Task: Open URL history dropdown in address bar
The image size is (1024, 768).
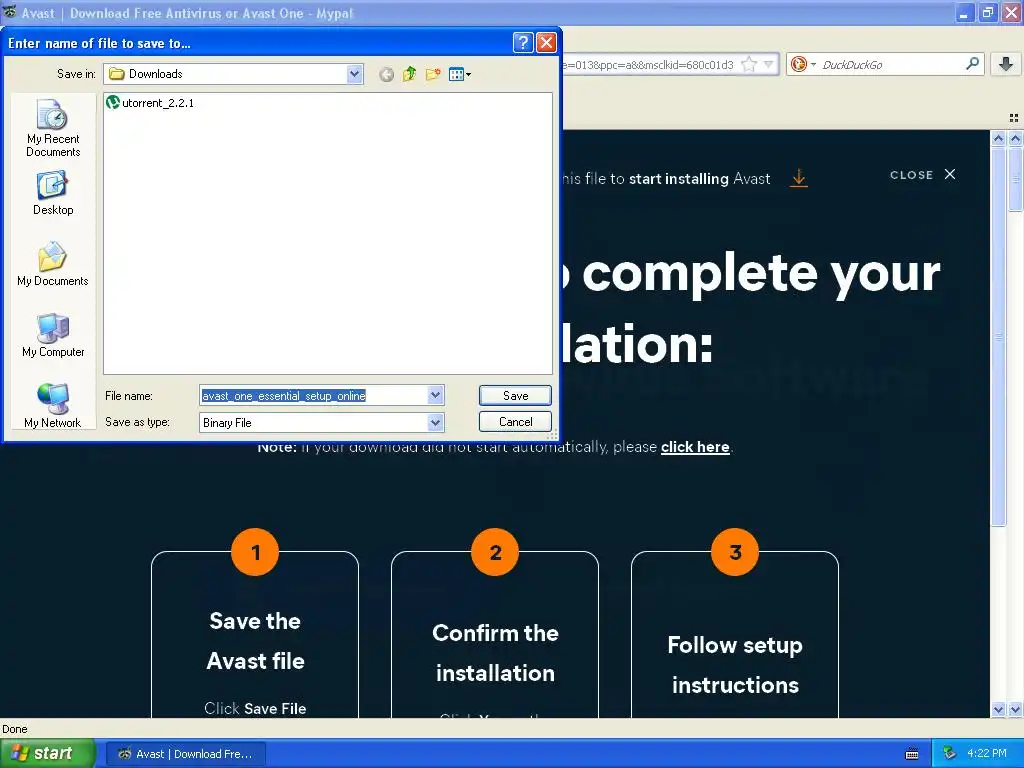Action: click(769, 64)
